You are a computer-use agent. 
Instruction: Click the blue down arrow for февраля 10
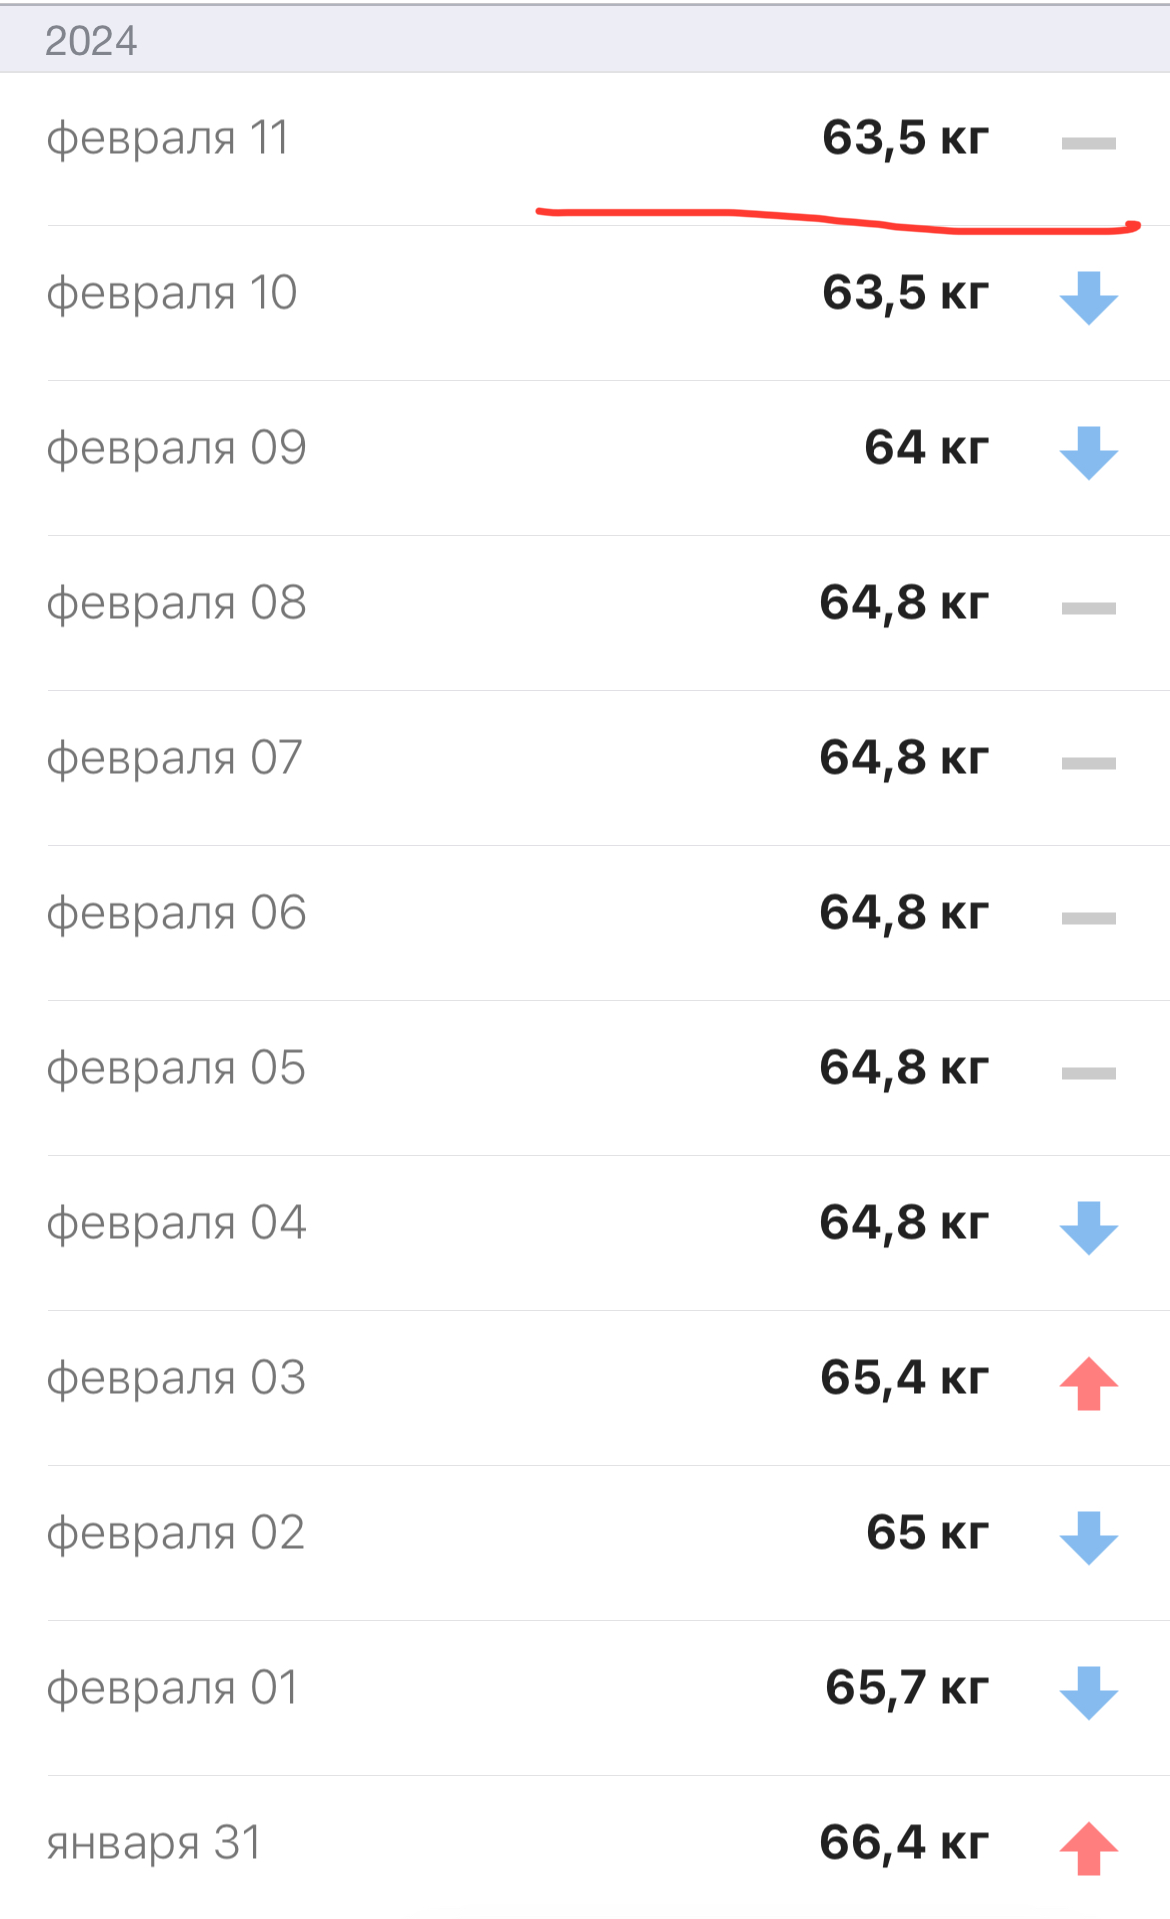1088,297
